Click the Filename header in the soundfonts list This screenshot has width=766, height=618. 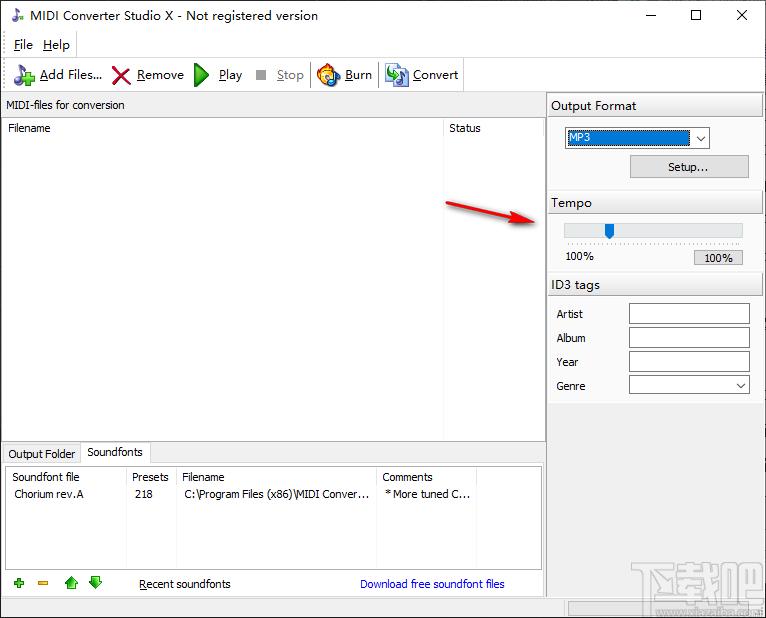pos(276,477)
